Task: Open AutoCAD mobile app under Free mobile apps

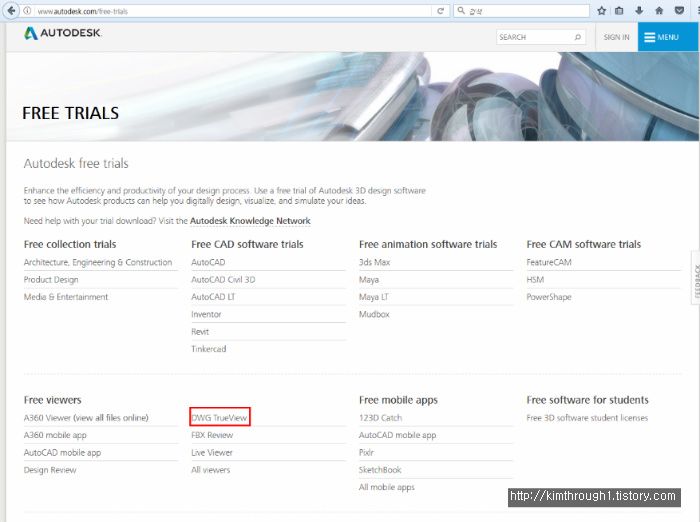Action: click(x=397, y=435)
